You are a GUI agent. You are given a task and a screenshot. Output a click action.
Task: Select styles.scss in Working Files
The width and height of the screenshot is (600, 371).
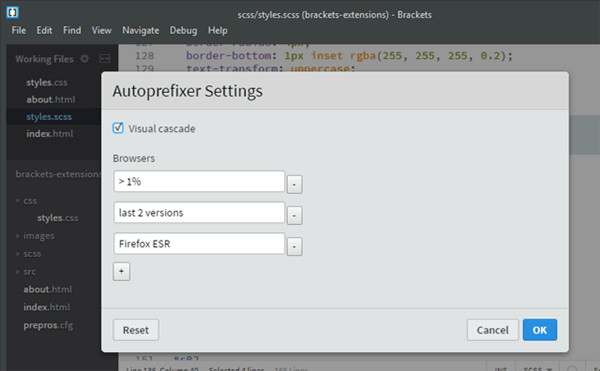[x=49, y=117]
